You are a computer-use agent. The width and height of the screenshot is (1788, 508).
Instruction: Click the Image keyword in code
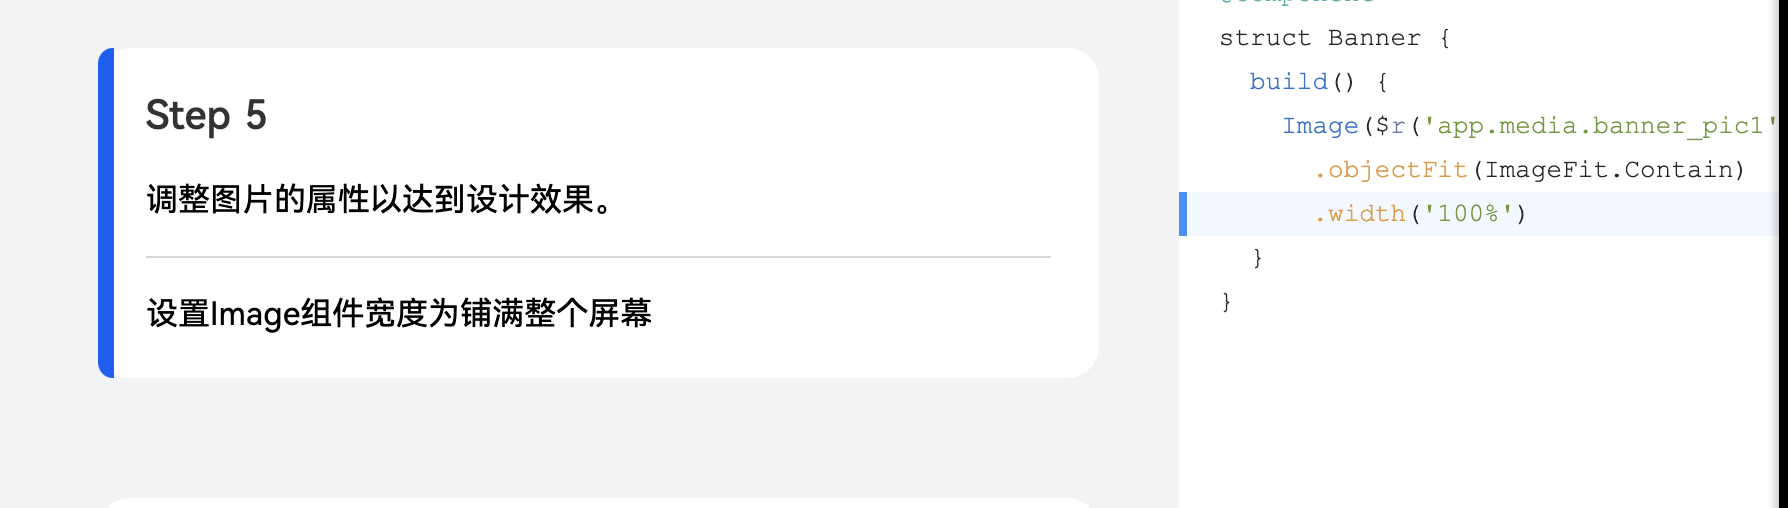coord(1320,126)
